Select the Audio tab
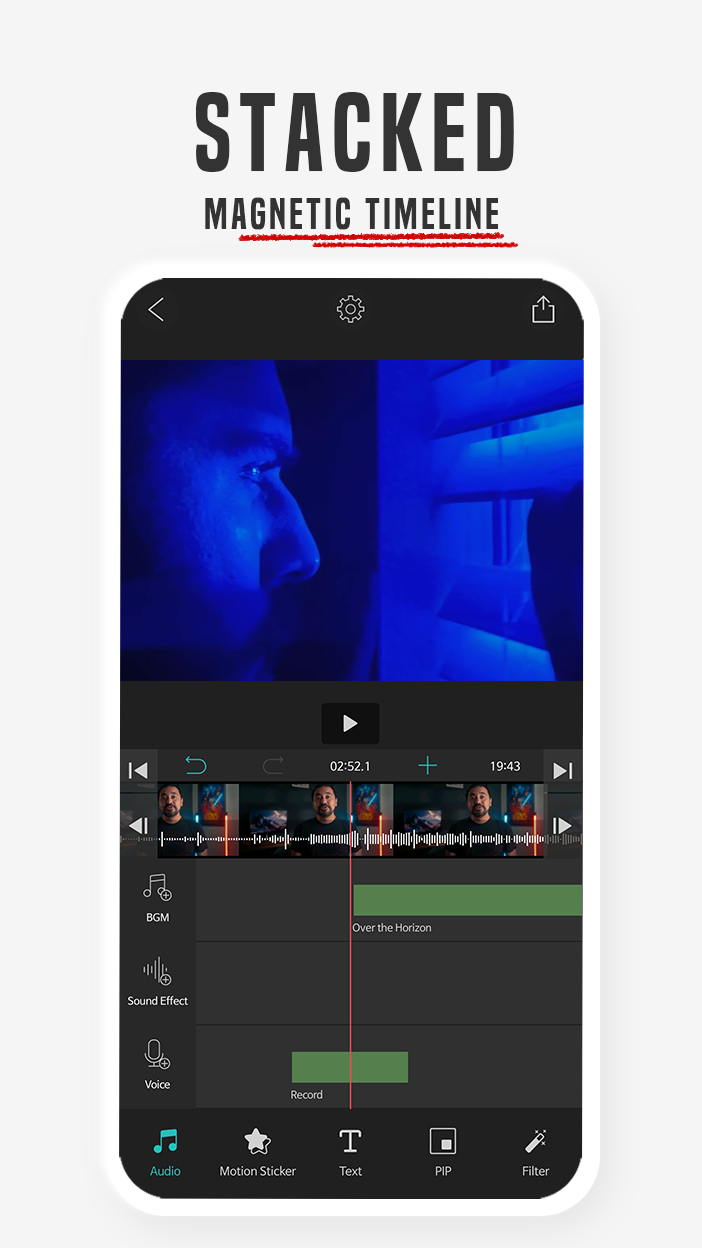The width and height of the screenshot is (702, 1248). pyautogui.click(x=165, y=1153)
